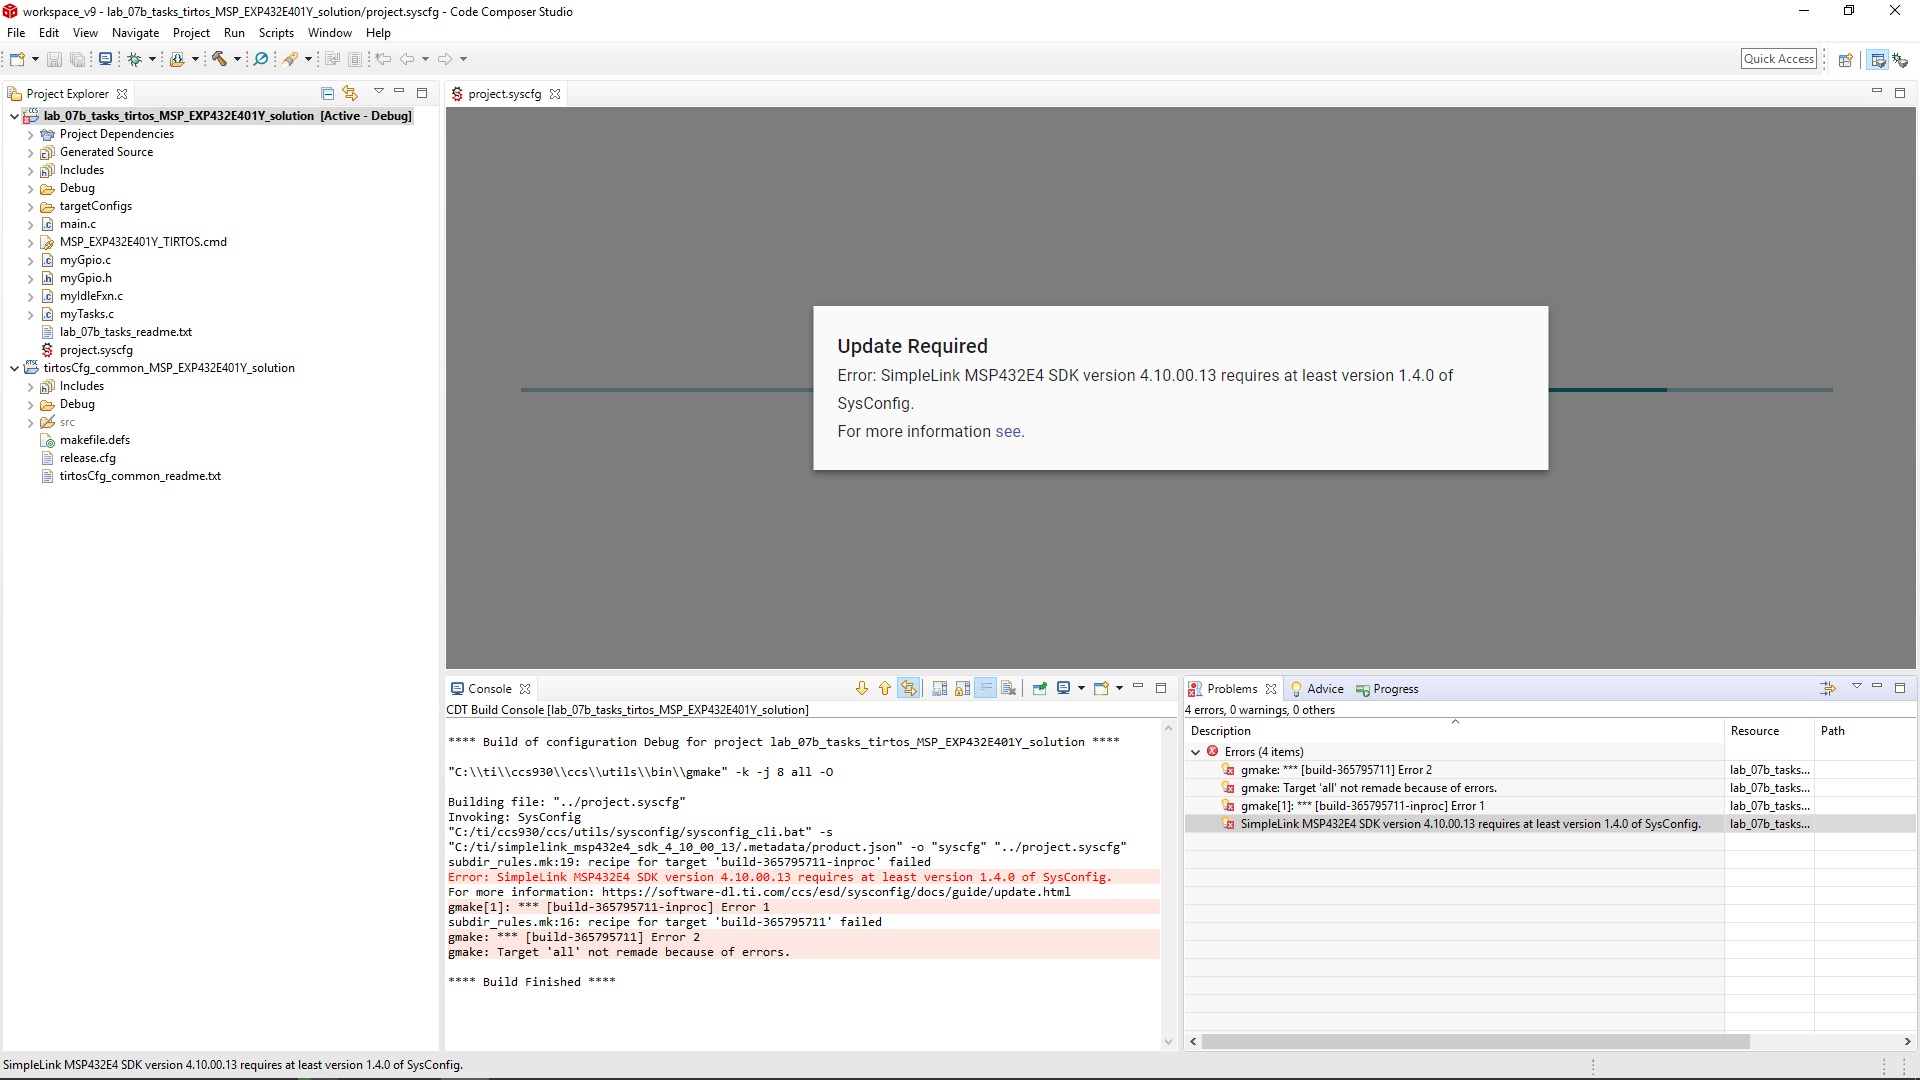Screen dimensions: 1920x1080
Task: Select release.cfg file in tree
Action: coord(88,458)
